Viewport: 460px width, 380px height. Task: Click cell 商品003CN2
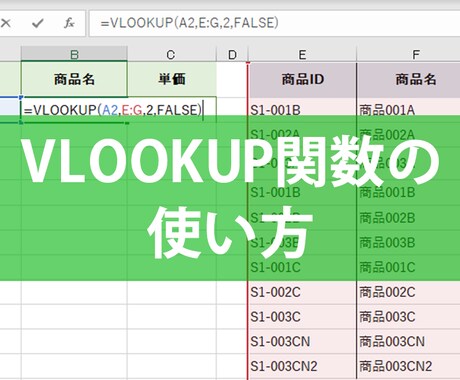pyautogui.click(x=409, y=366)
